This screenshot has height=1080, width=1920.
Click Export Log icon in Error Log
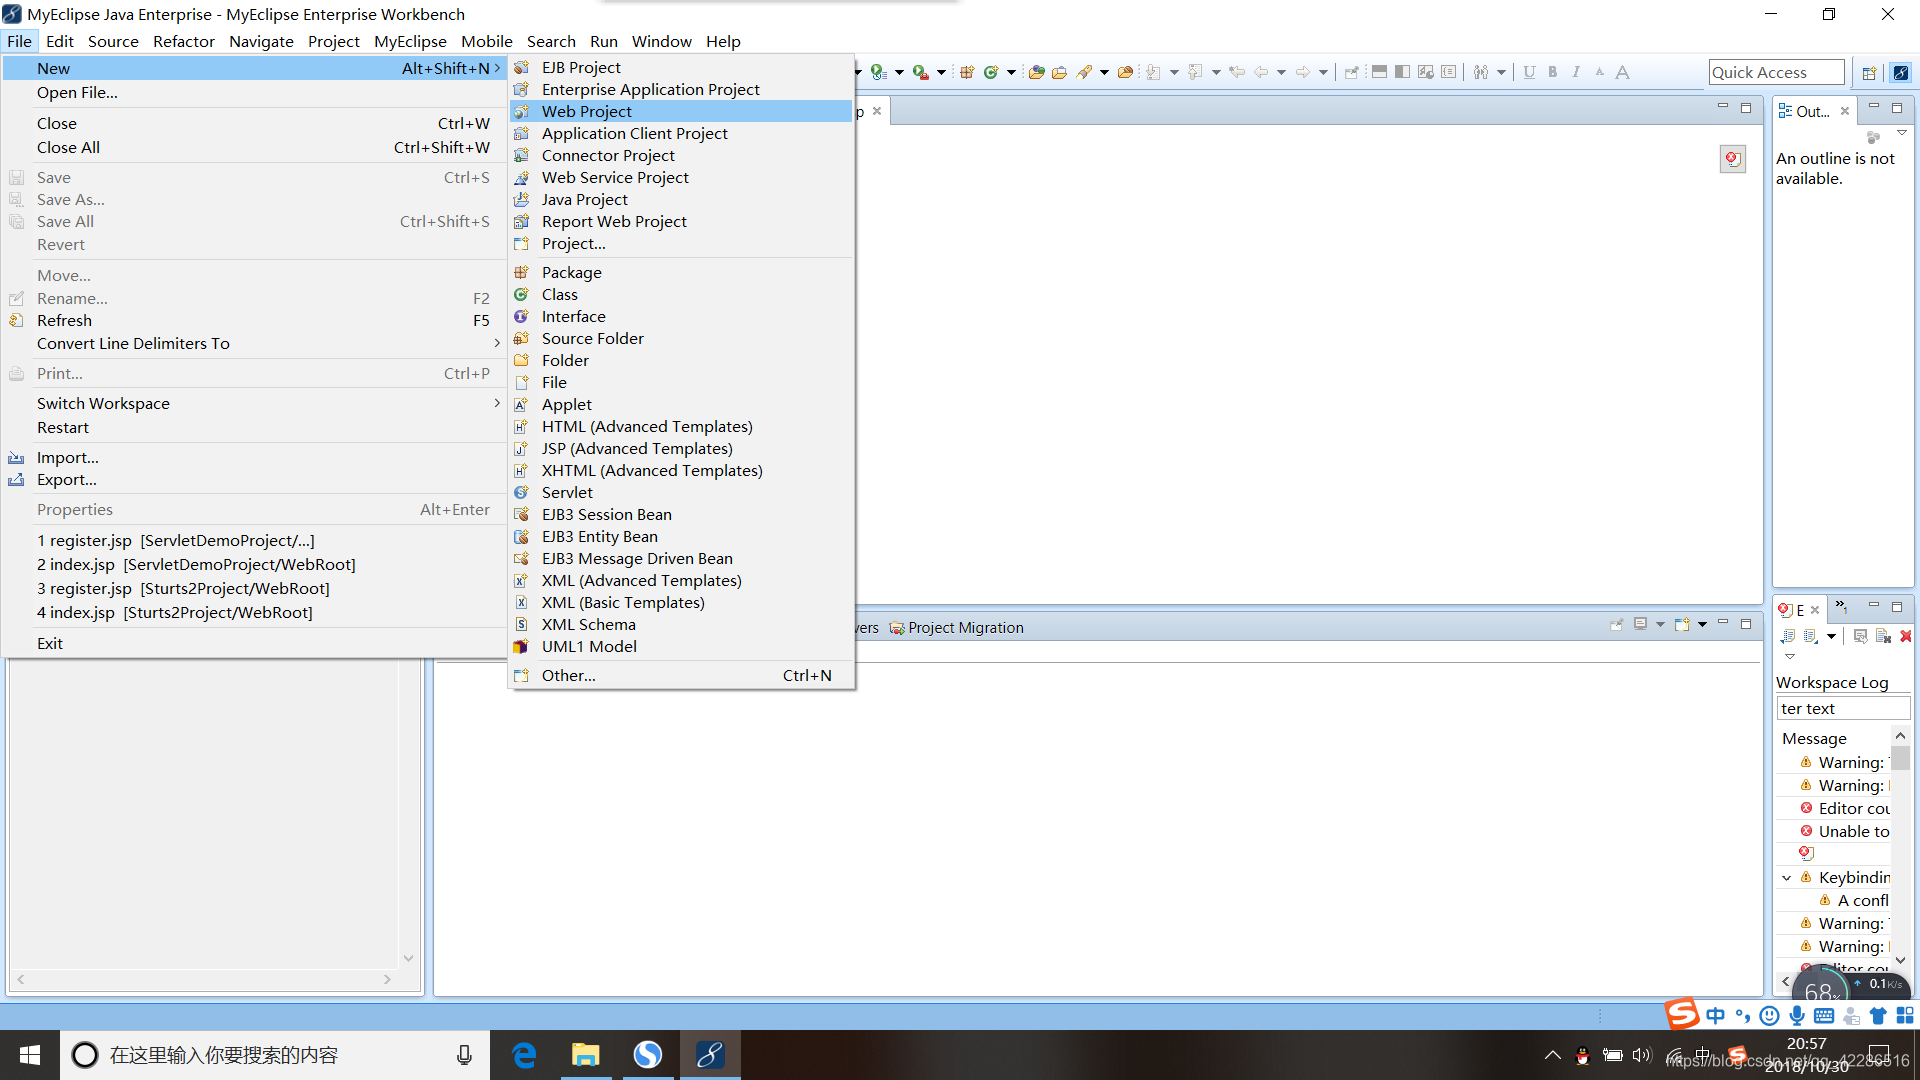tap(1788, 636)
